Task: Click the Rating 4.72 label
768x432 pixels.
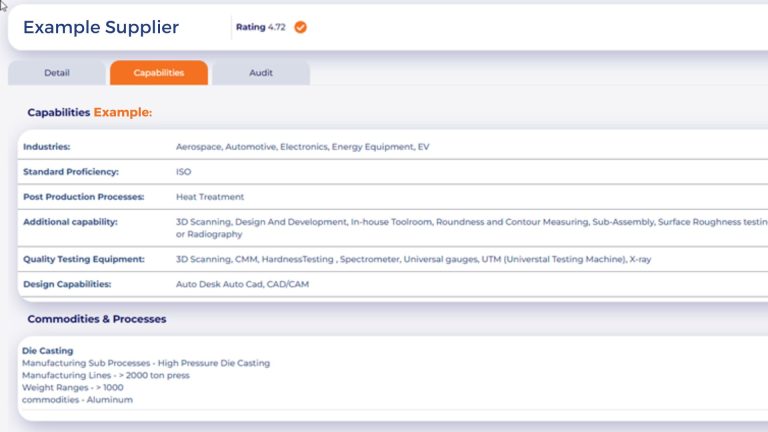Action: (260, 27)
